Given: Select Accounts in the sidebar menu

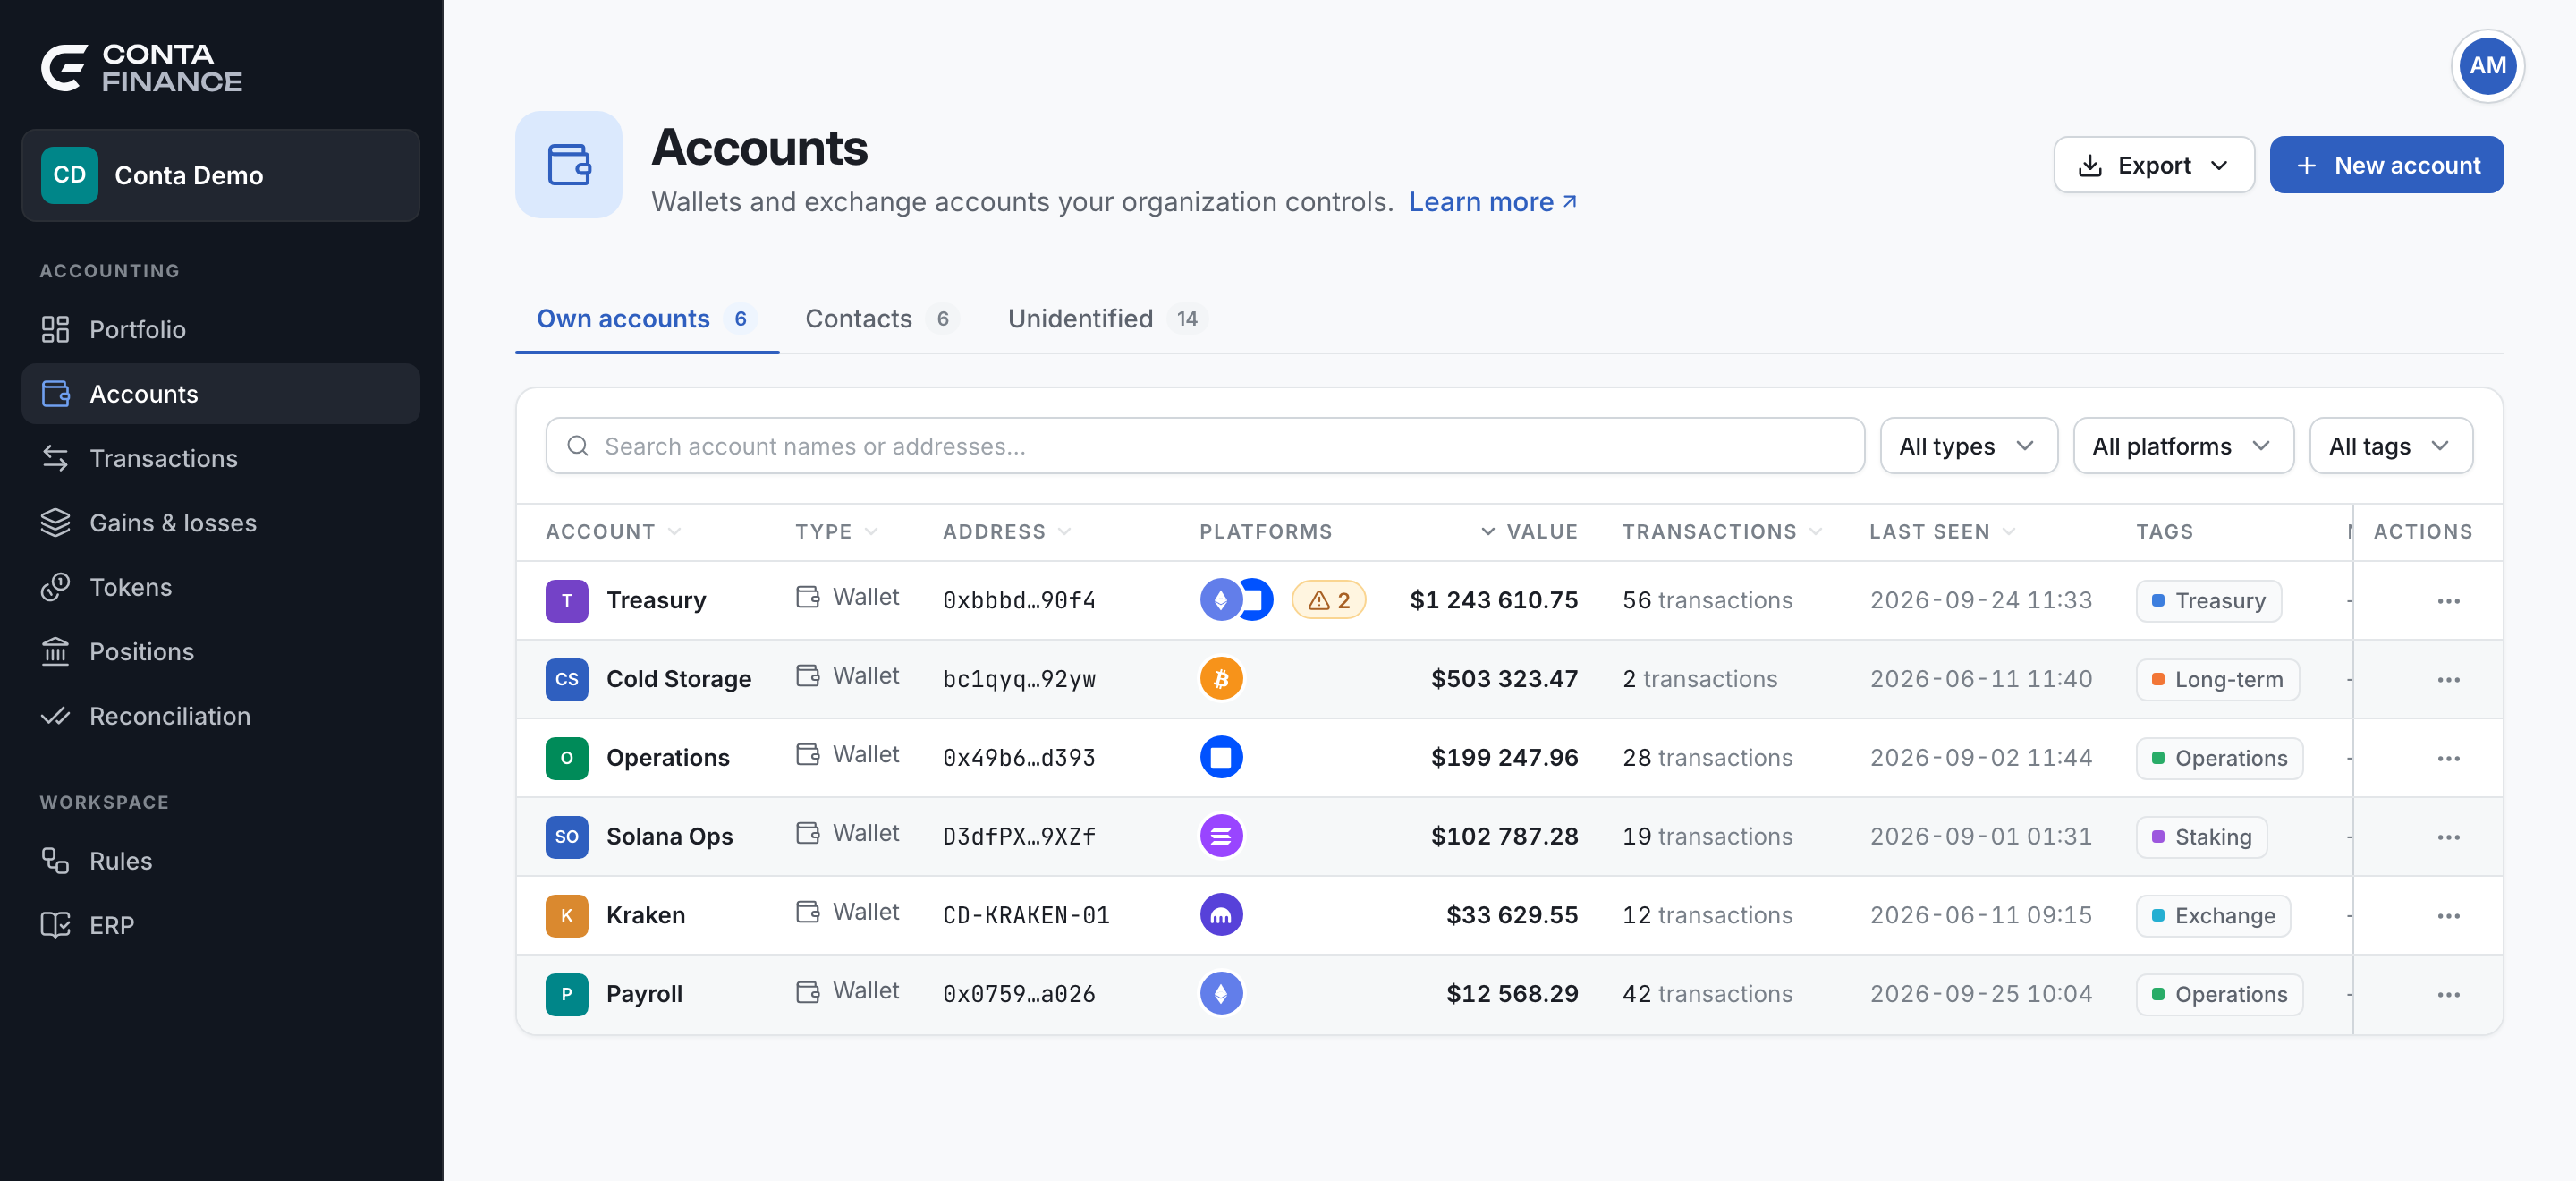Looking at the screenshot, I should [x=220, y=394].
